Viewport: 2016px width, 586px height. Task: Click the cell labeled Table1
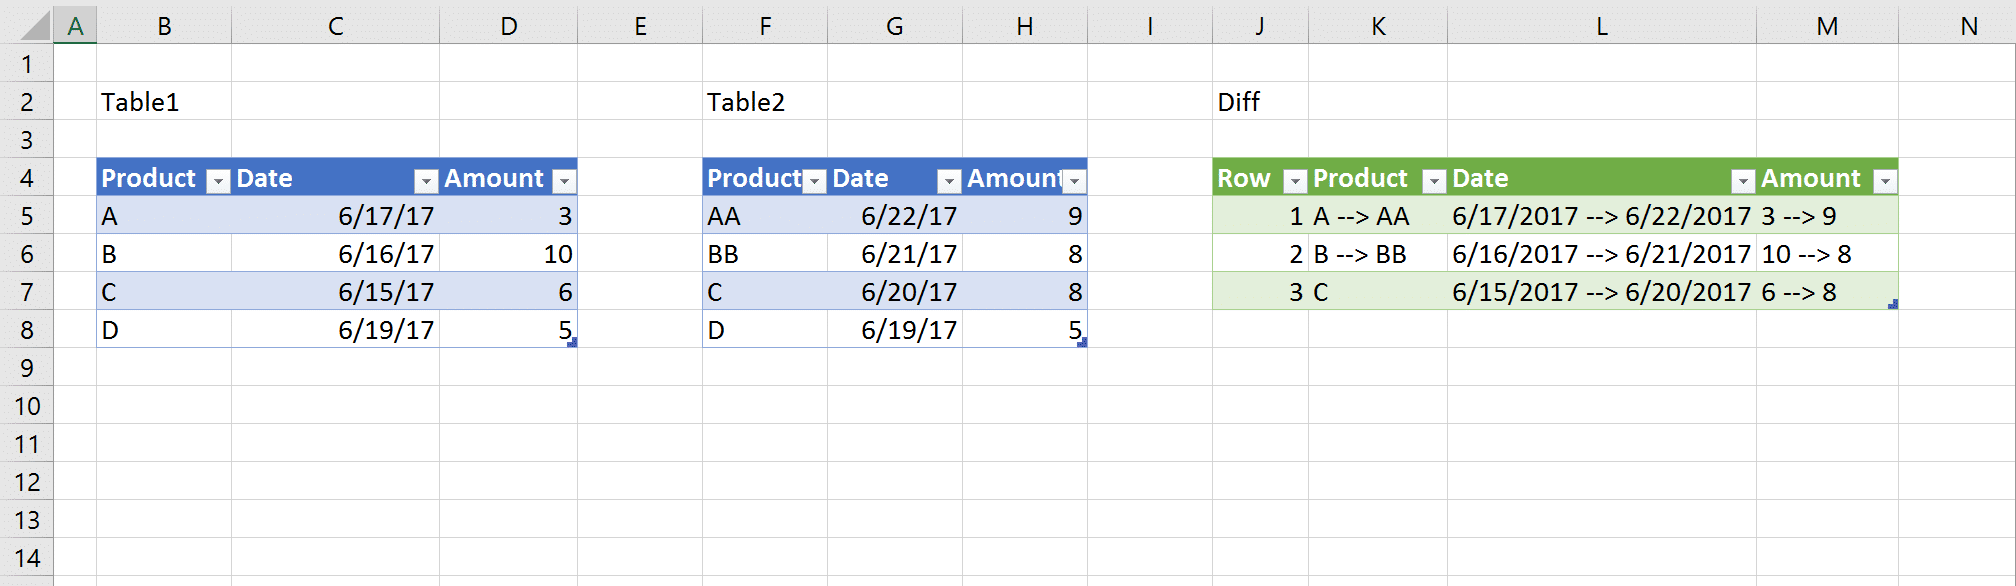click(x=140, y=102)
